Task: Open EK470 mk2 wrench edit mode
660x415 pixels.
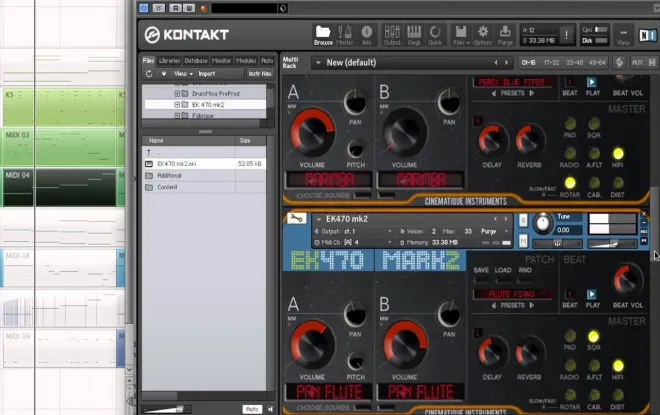Action: 296,218
